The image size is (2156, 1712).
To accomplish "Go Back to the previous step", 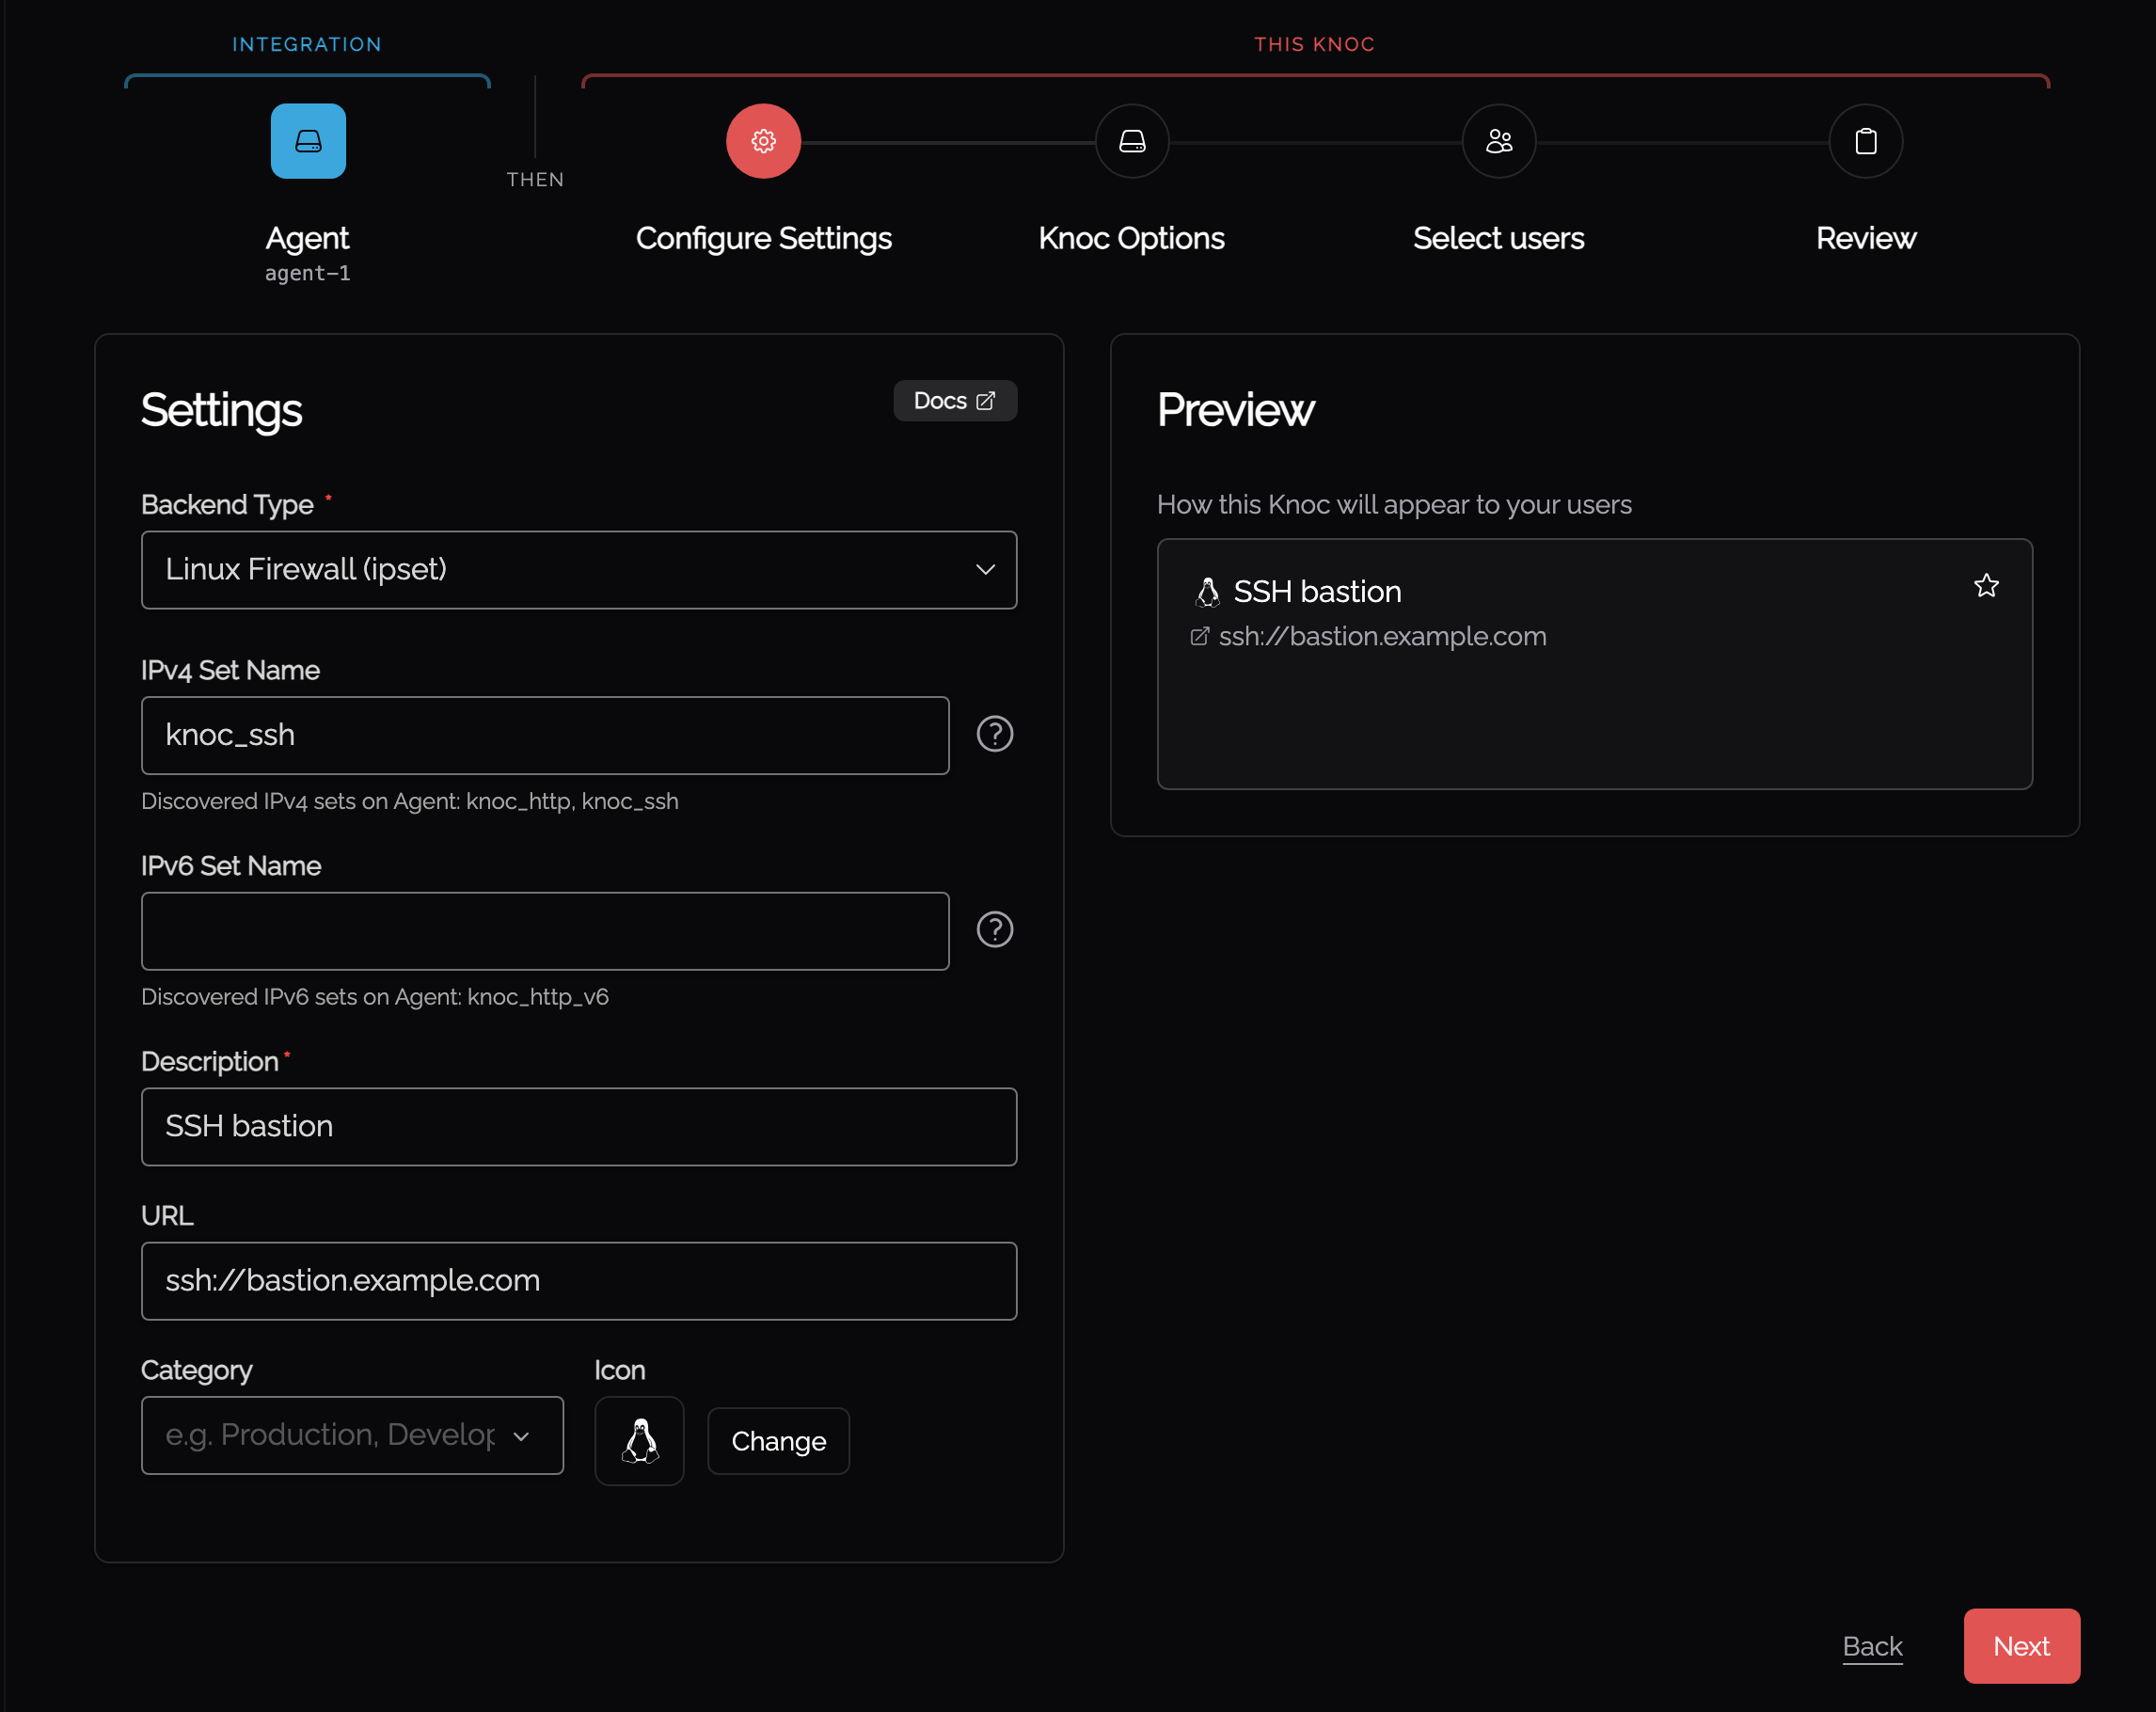I will coord(1872,1646).
